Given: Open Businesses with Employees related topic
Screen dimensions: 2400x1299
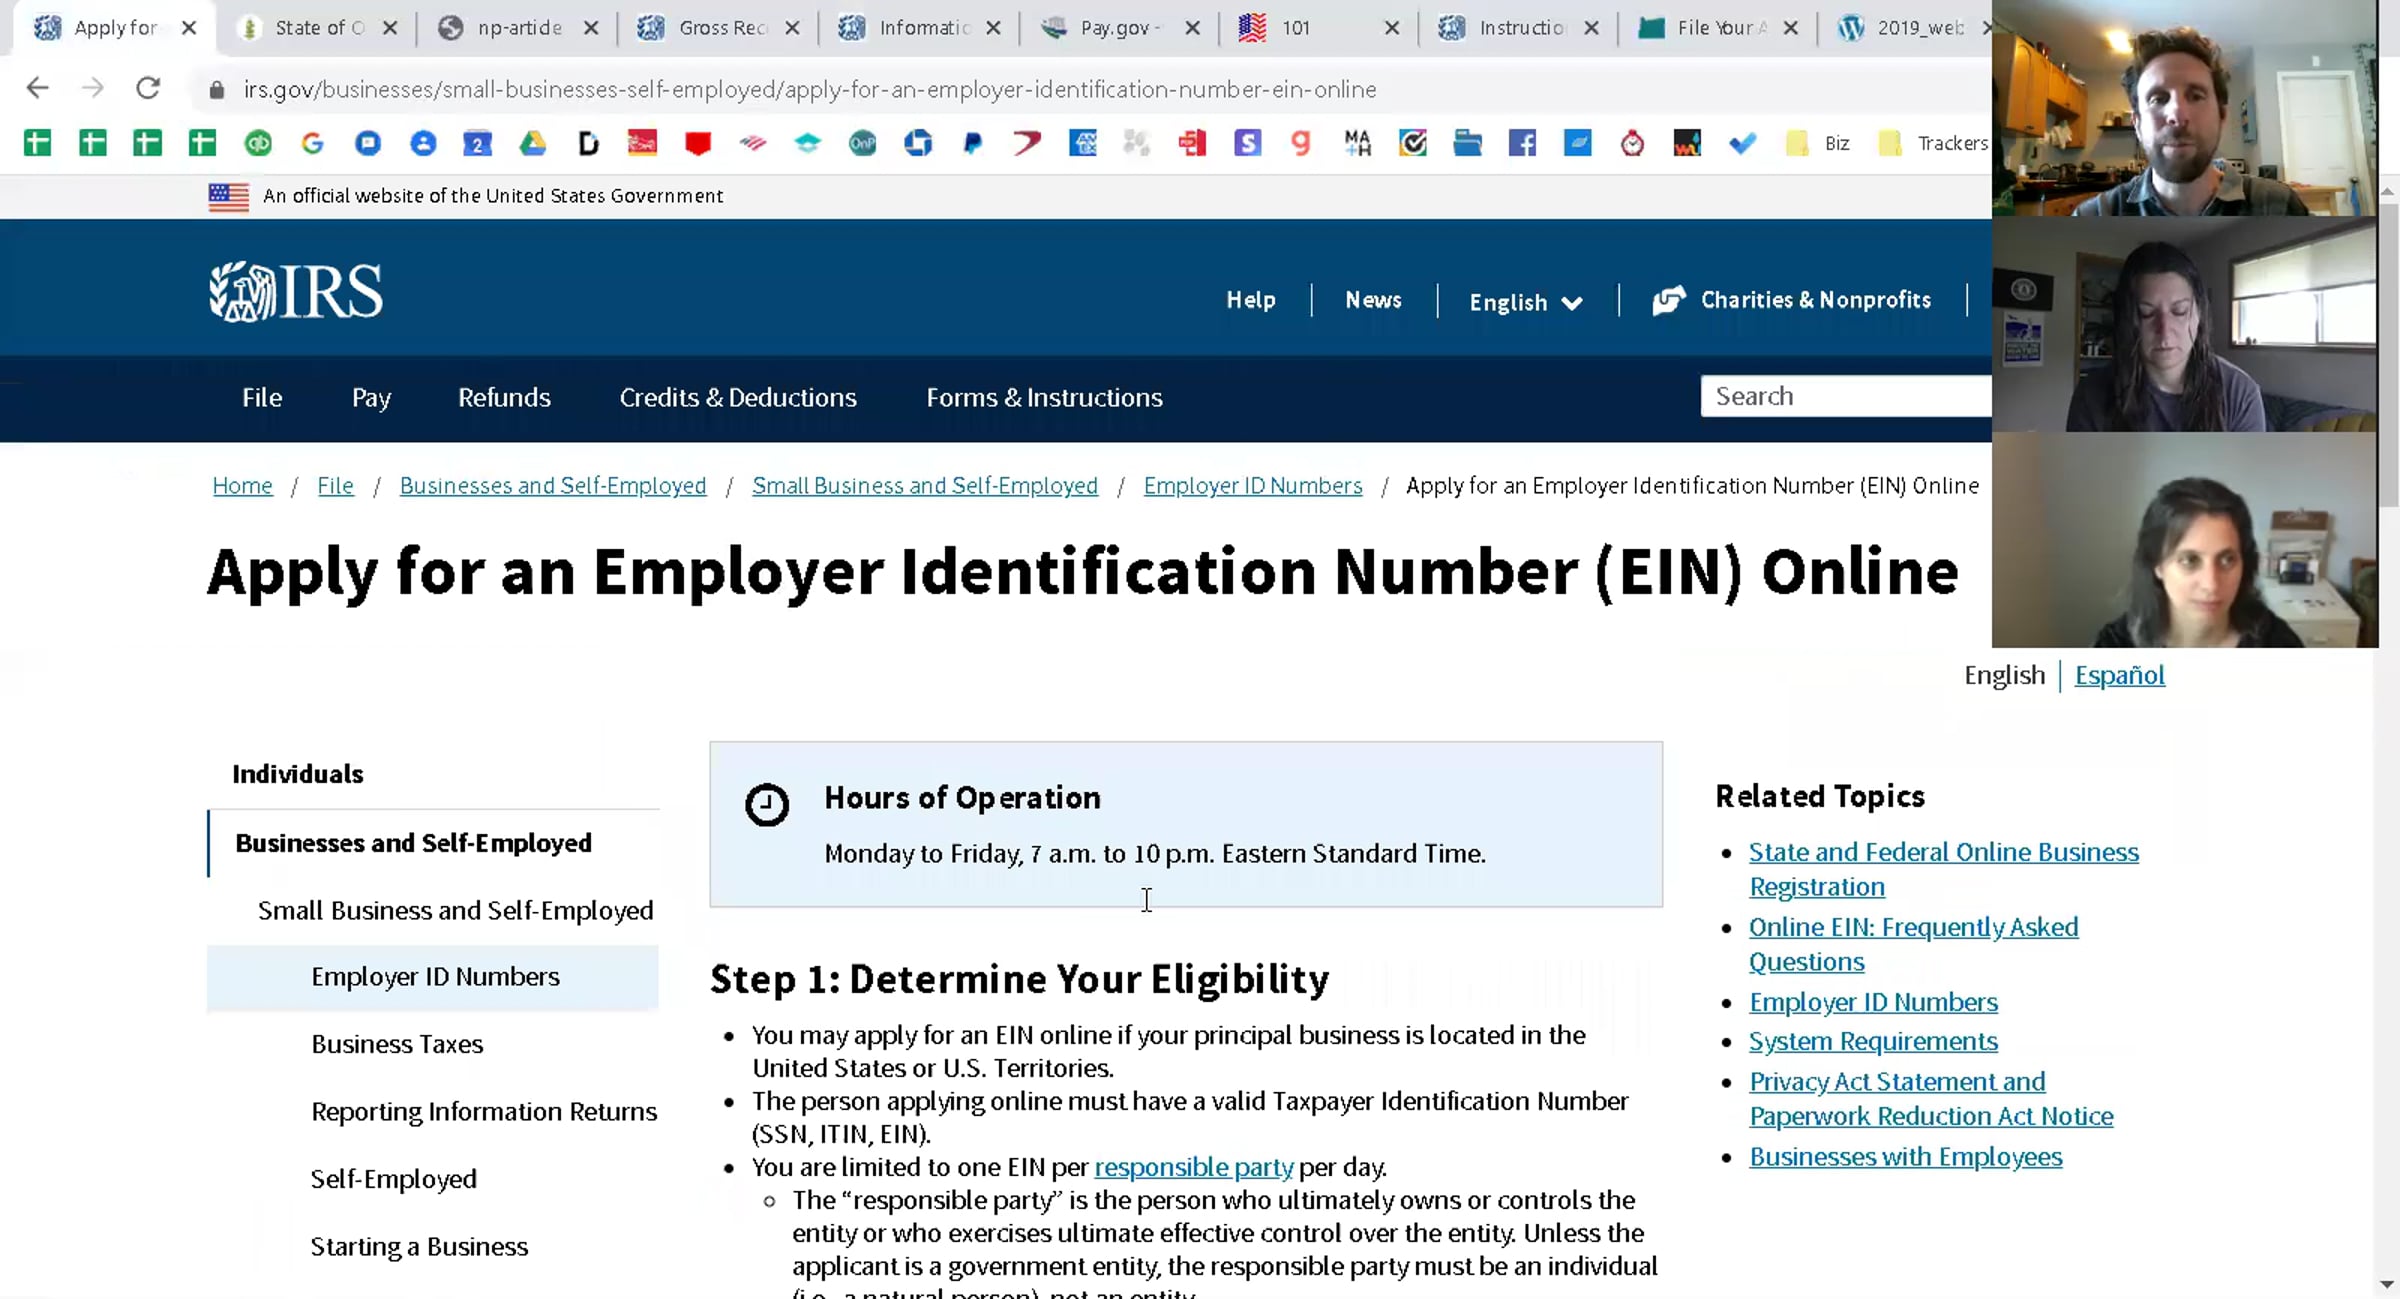Looking at the screenshot, I should 1905,1157.
